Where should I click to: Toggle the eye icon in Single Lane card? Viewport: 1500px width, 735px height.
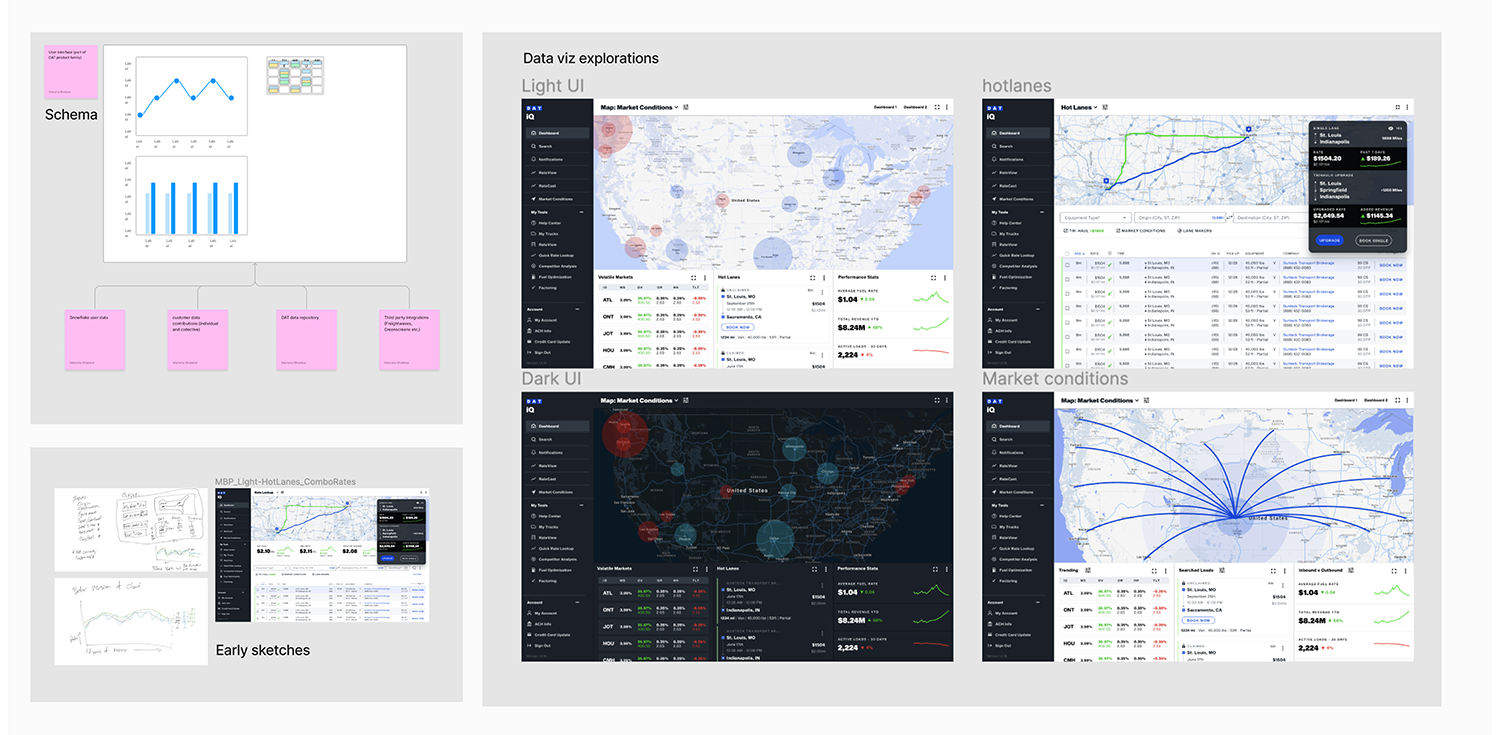click(x=1390, y=128)
